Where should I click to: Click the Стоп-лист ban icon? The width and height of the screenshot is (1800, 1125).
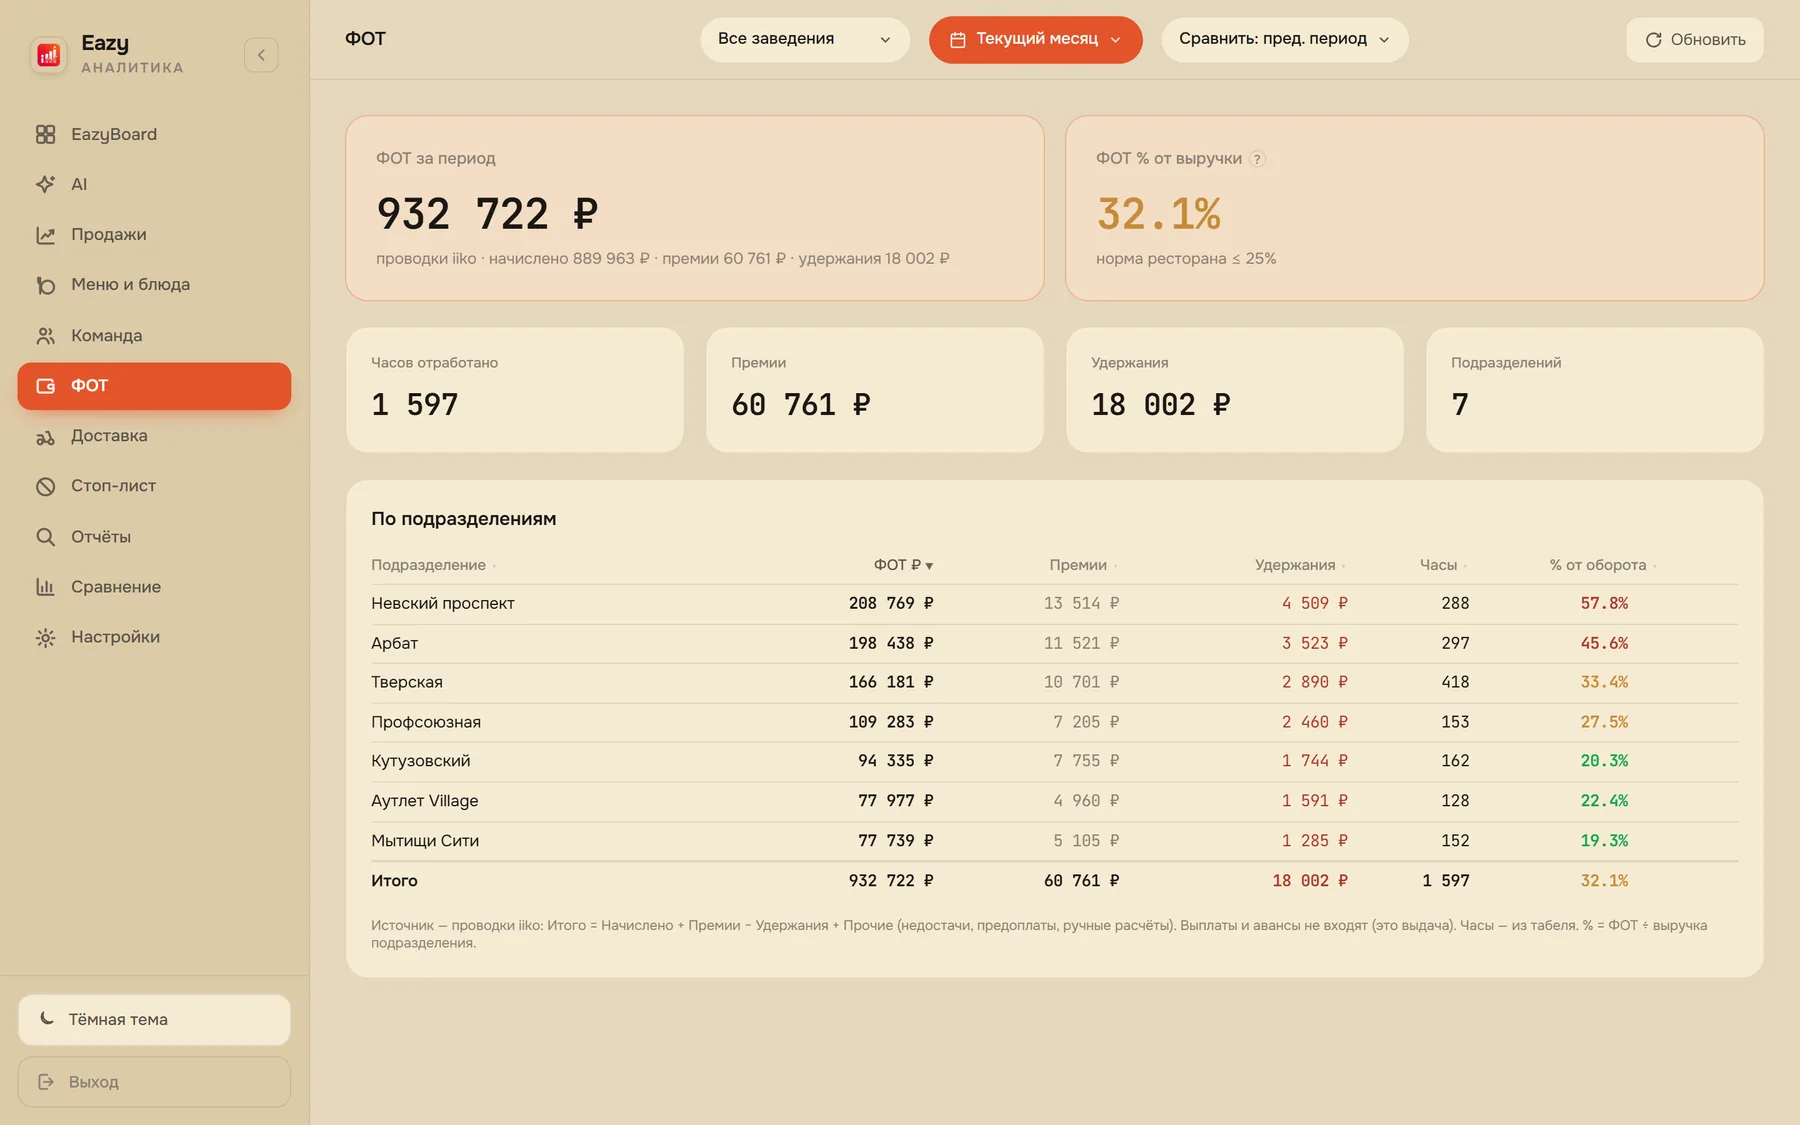[45, 487]
